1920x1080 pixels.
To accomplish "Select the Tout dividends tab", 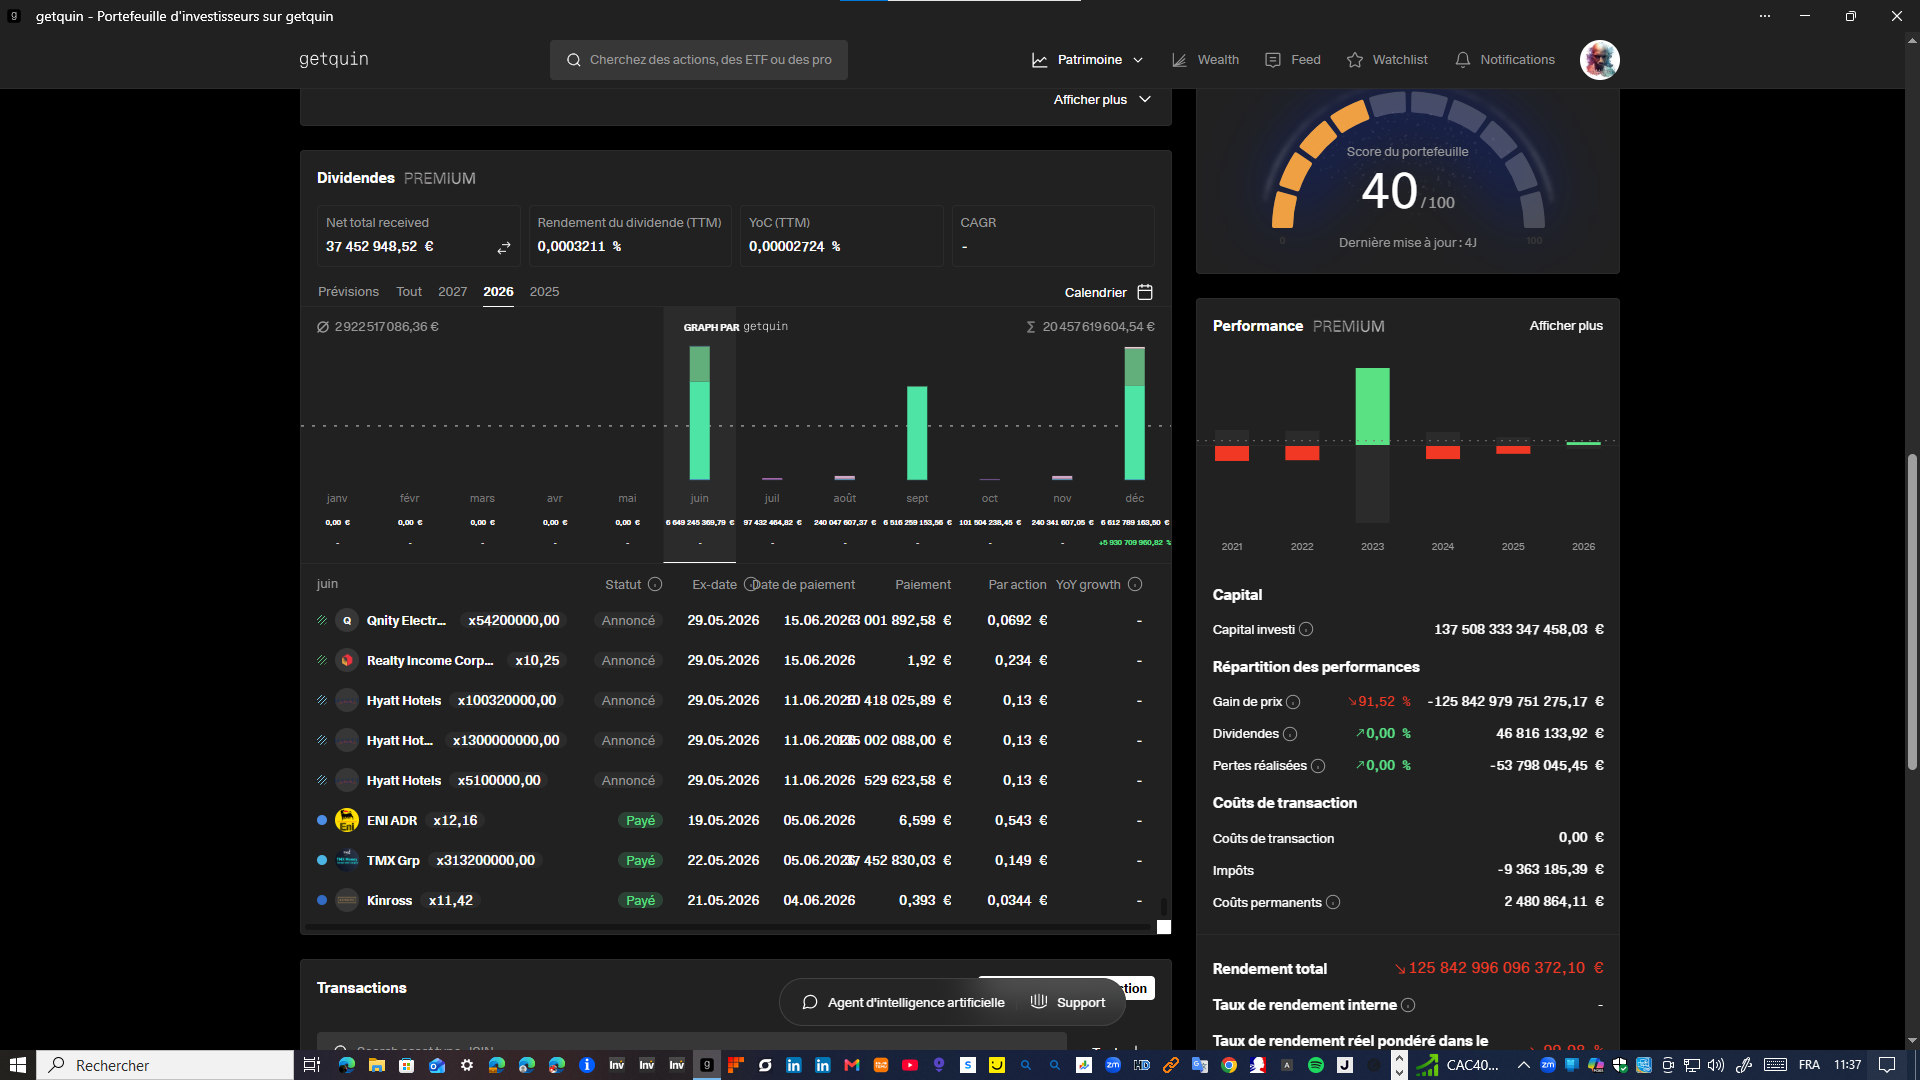I will coord(409,292).
